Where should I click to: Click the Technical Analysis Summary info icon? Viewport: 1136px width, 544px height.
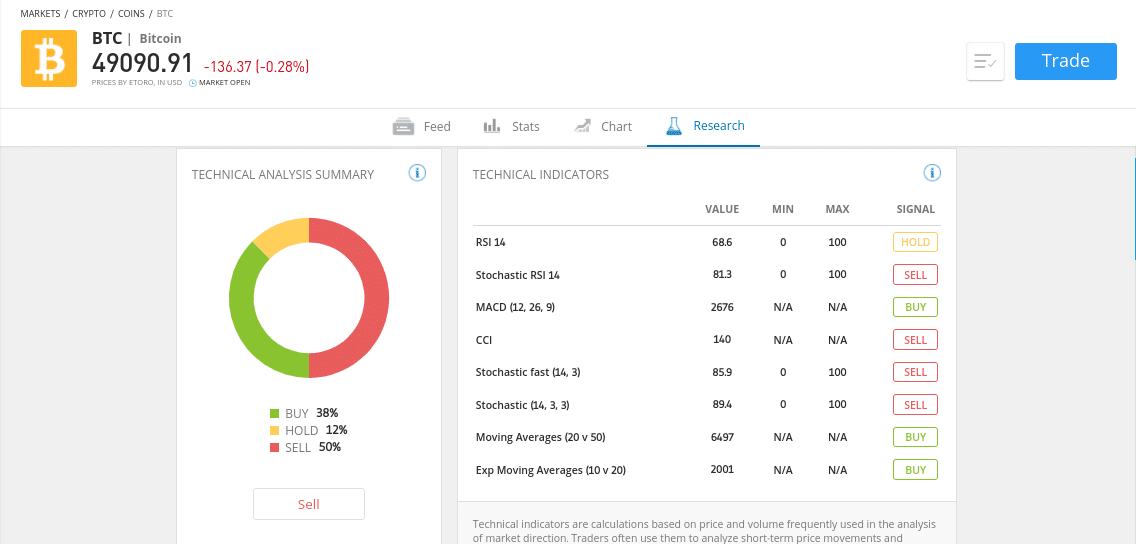[x=417, y=173]
